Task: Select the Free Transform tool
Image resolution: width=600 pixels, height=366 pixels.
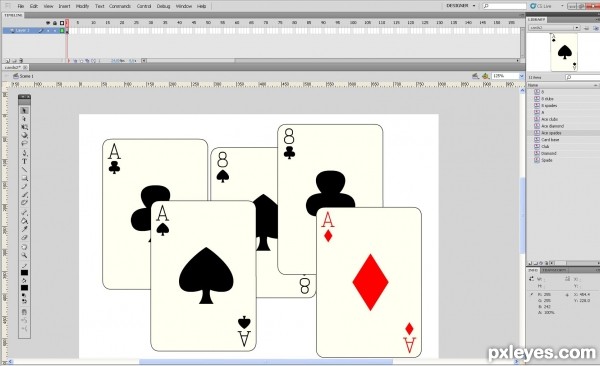Action: [x=24, y=127]
